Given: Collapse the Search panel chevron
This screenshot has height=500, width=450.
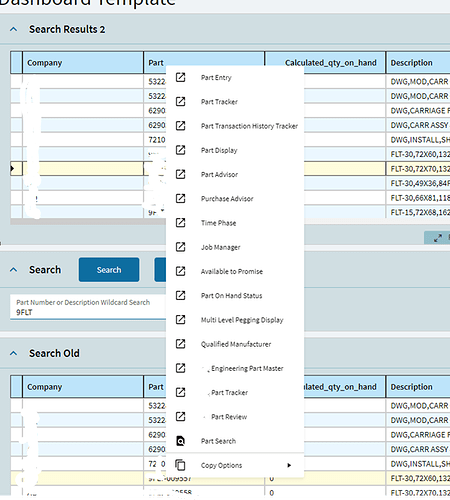Looking at the screenshot, I should click(x=14, y=270).
